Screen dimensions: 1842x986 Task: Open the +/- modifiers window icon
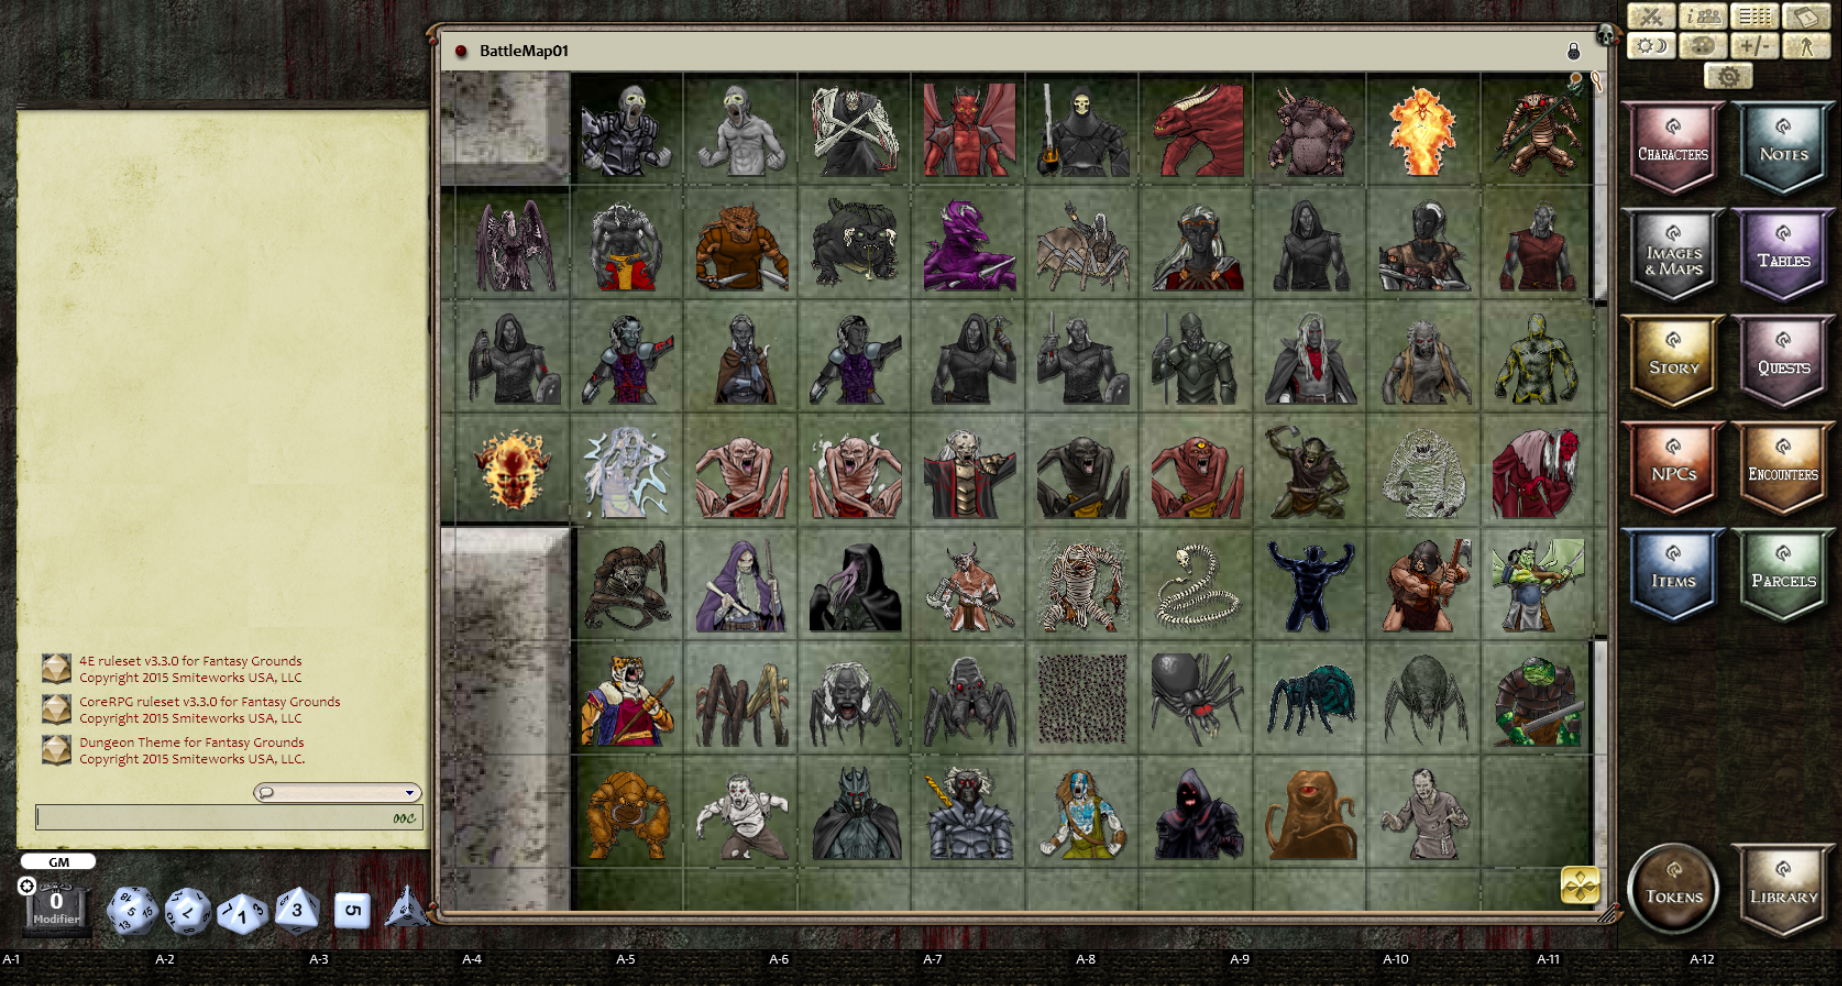[1757, 44]
